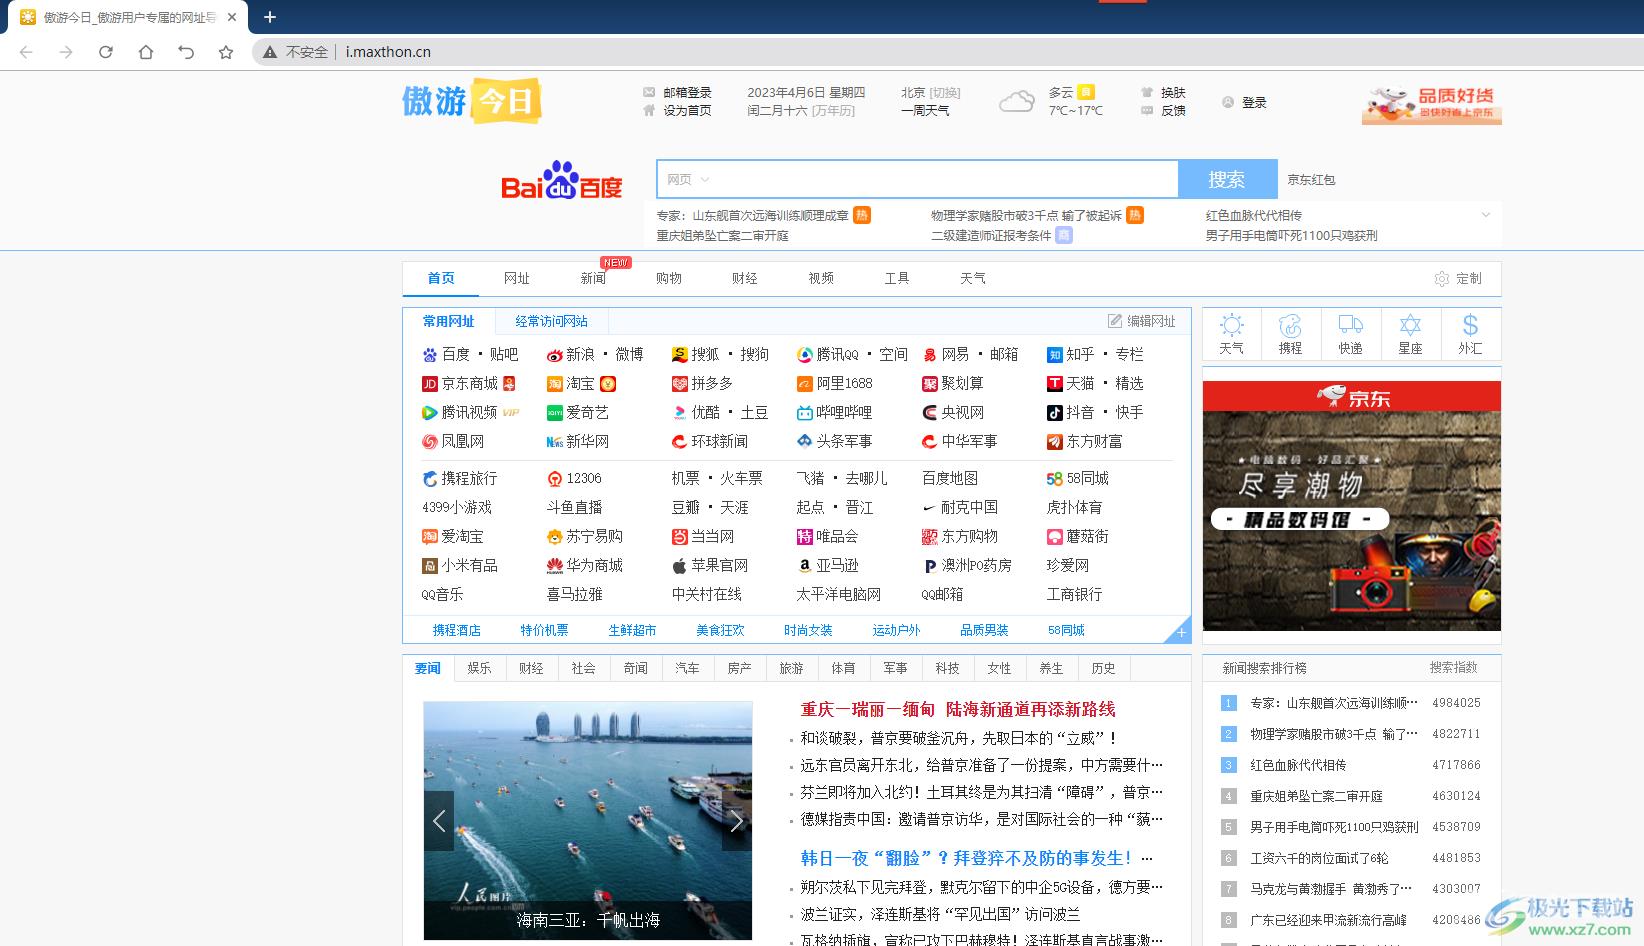Click the 定制 customize gear icon

pyautogui.click(x=1442, y=279)
